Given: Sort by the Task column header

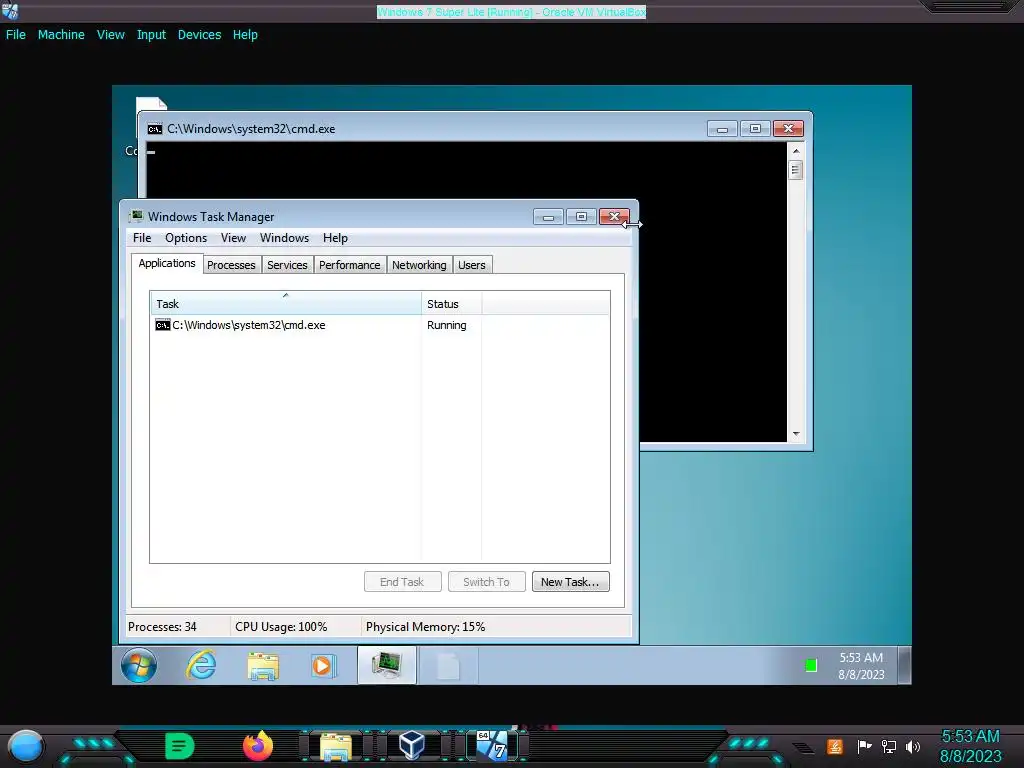Looking at the screenshot, I should pos(286,304).
